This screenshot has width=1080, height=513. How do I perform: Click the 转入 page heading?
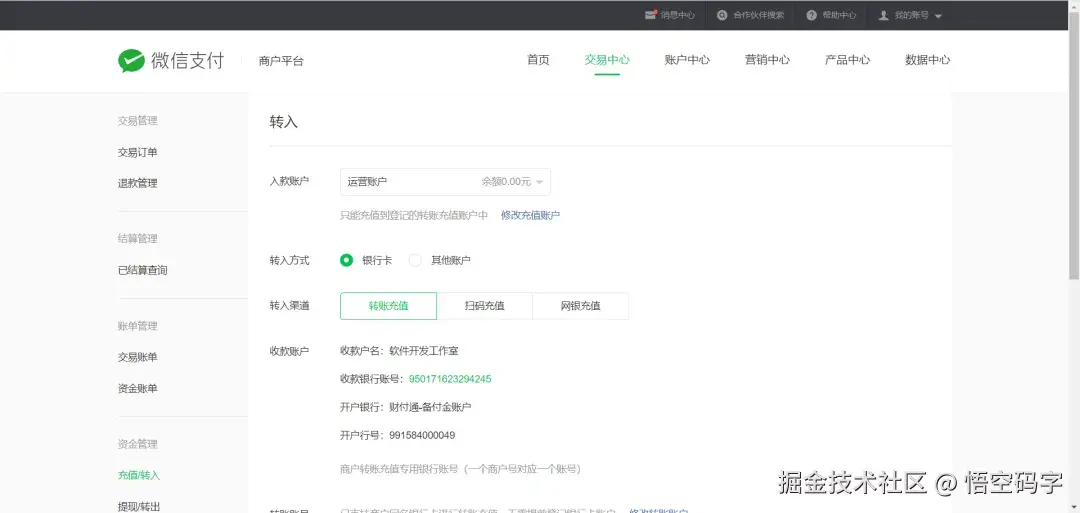pos(283,122)
